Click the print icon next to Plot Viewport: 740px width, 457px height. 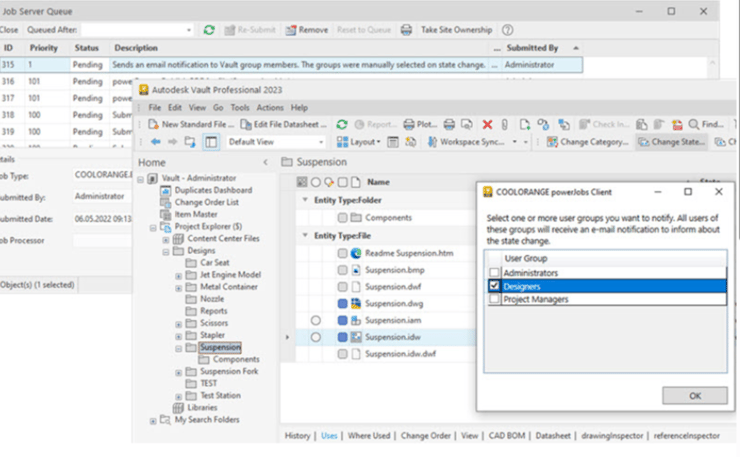point(449,124)
